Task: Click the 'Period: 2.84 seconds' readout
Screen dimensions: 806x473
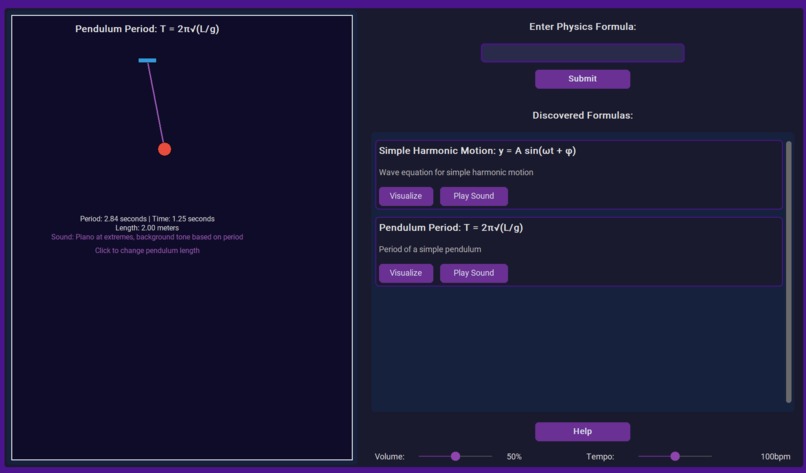Action: coord(113,219)
